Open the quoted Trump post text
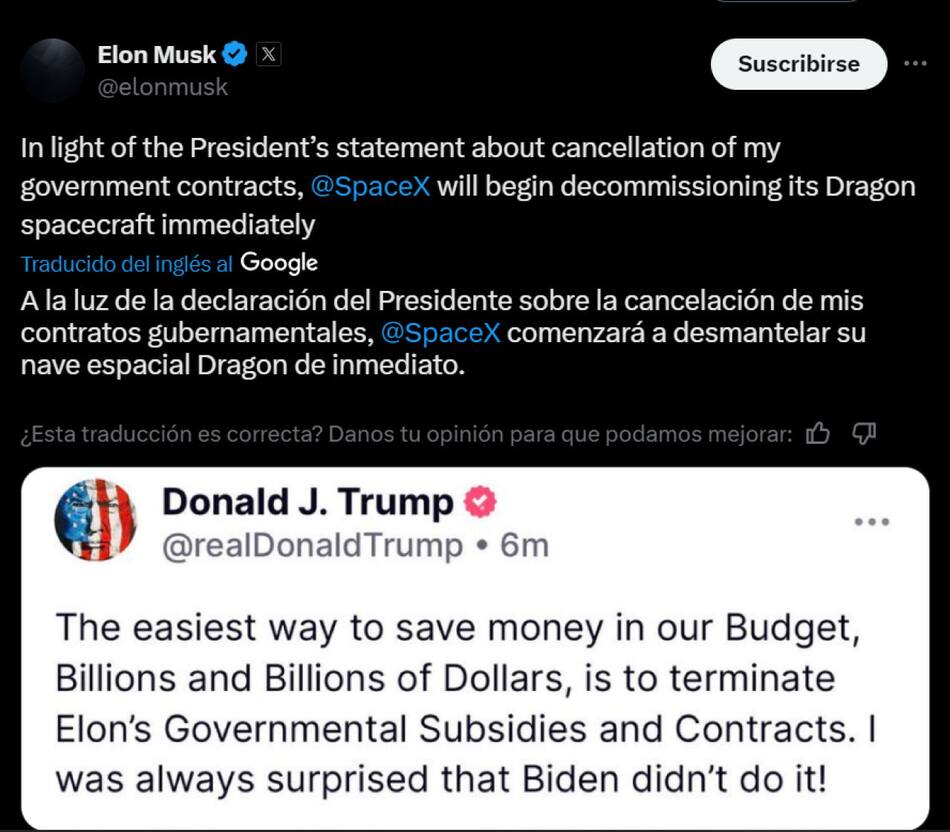Screen dimensions: 950x832 [465, 703]
